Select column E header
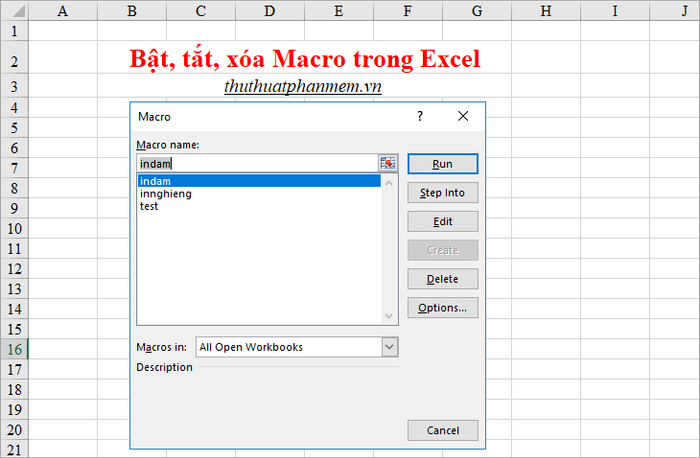This screenshot has height=458, width=700. [x=339, y=11]
